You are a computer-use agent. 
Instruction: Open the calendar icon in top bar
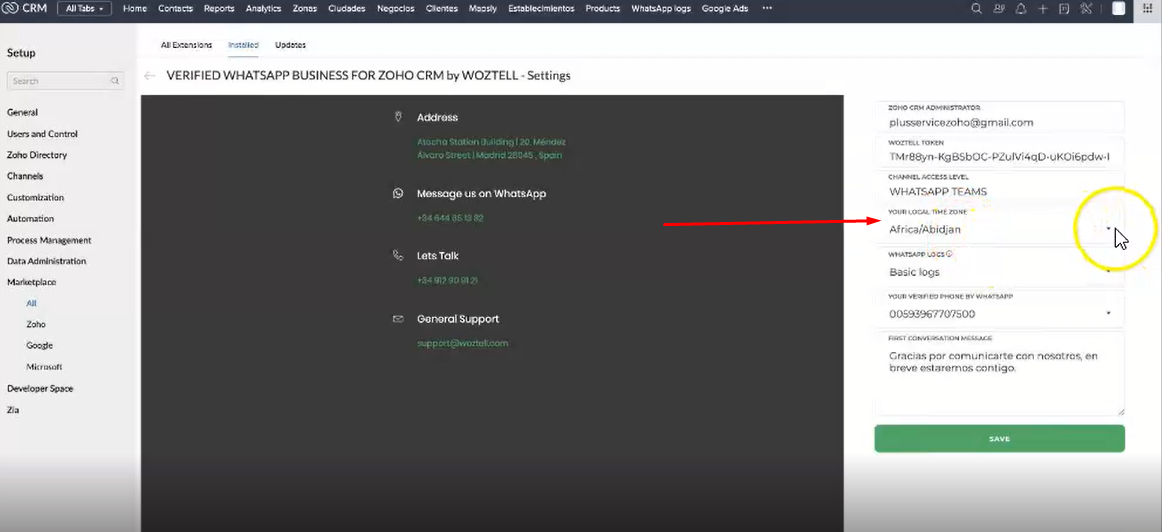click(1064, 9)
